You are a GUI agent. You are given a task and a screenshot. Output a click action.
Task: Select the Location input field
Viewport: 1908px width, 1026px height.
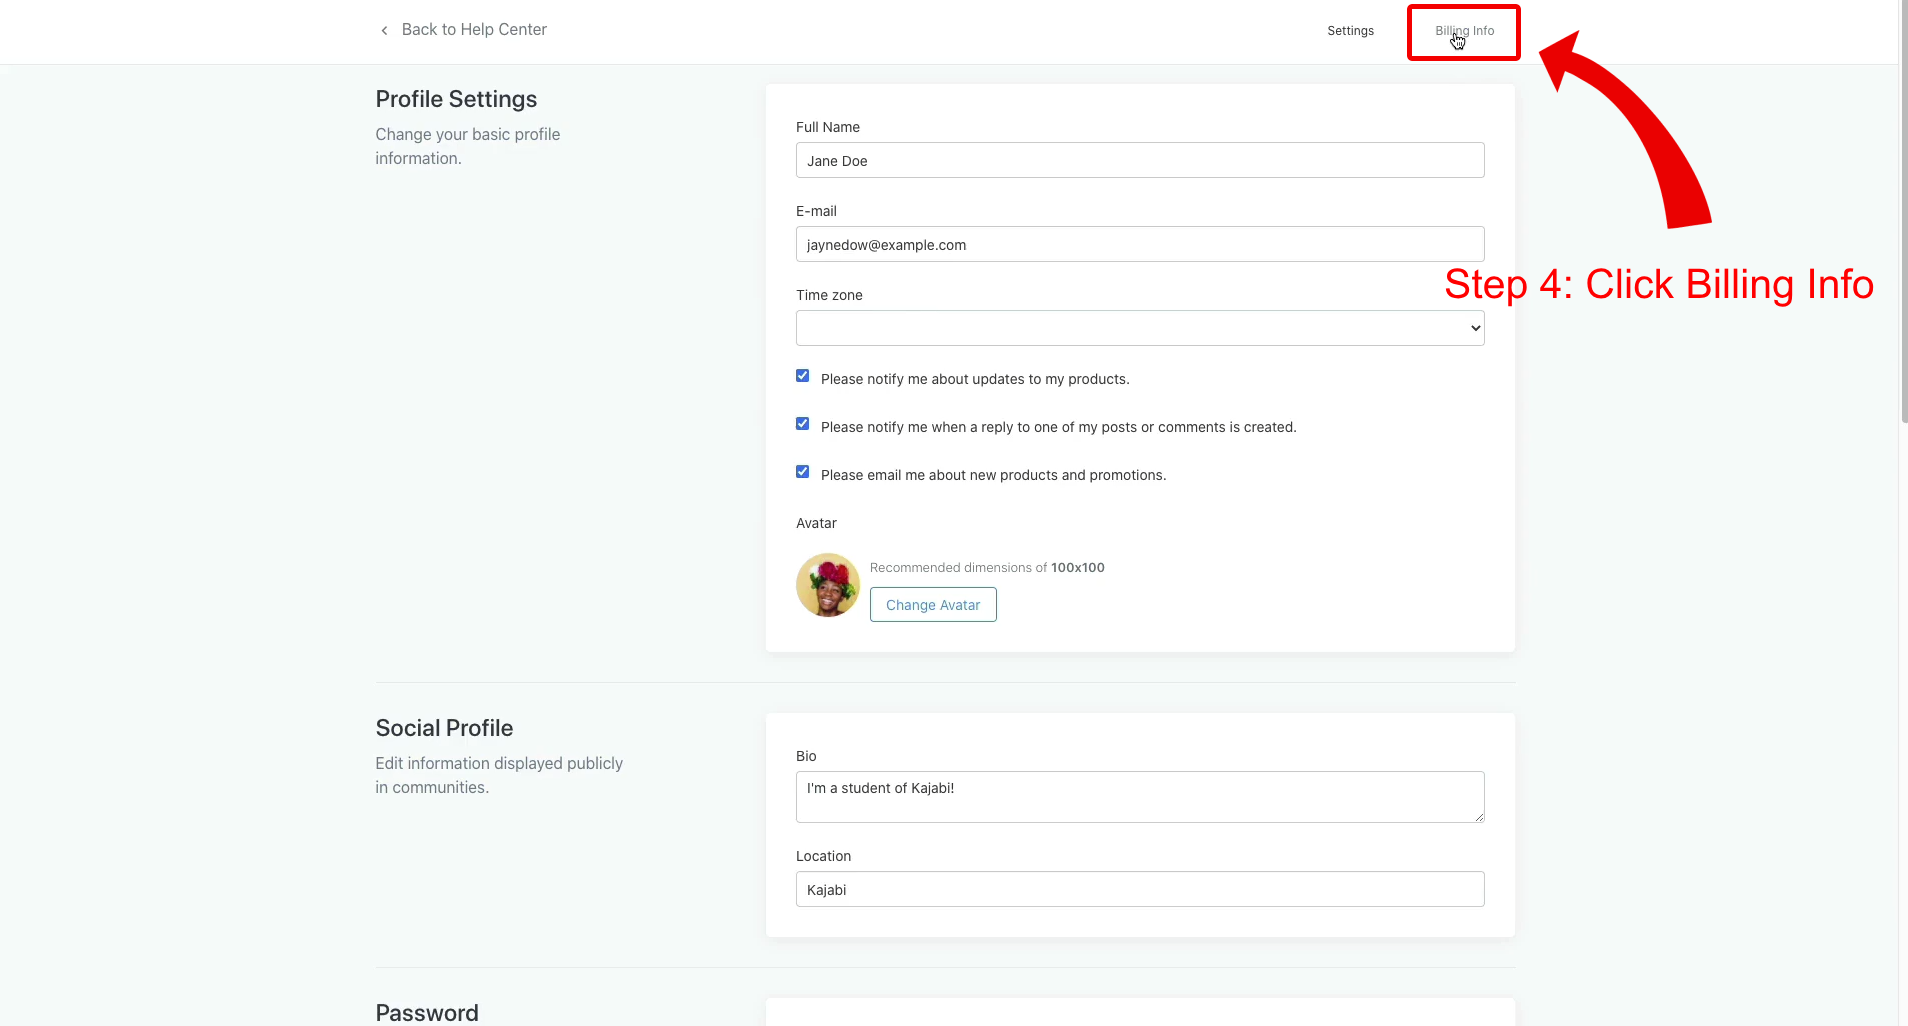1140,890
